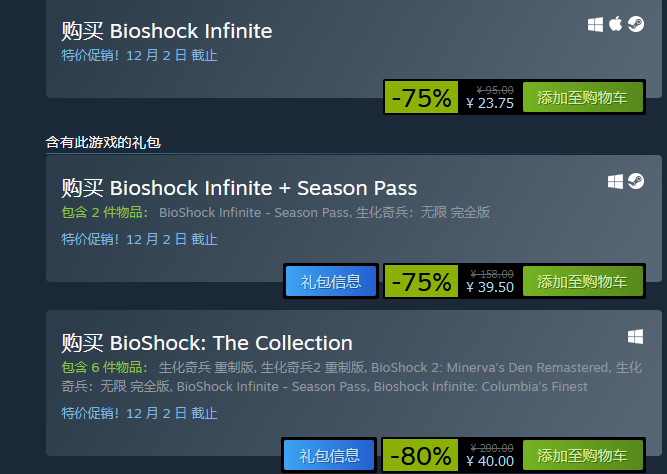Viewport: 667px width, 474px height.
Task: Click SteamOS icon on Bioshock Infinite box
Action: click(x=636, y=24)
